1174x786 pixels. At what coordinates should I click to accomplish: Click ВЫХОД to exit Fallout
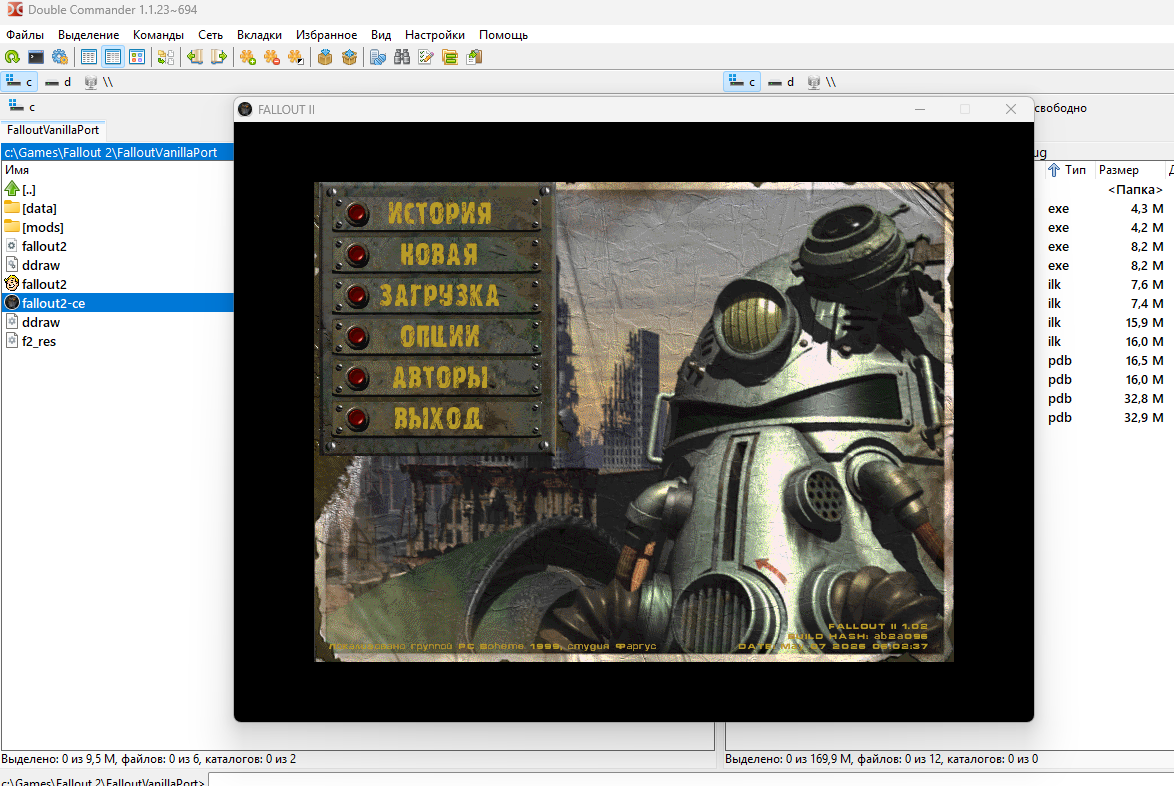(x=438, y=418)
